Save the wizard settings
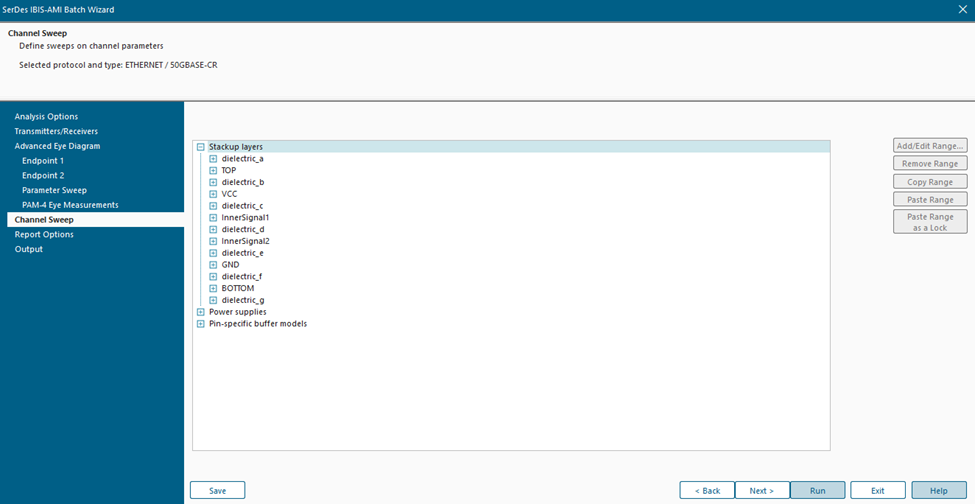This screenshot has height=504, width=975. pyautogui.click(x=218, y=490)
